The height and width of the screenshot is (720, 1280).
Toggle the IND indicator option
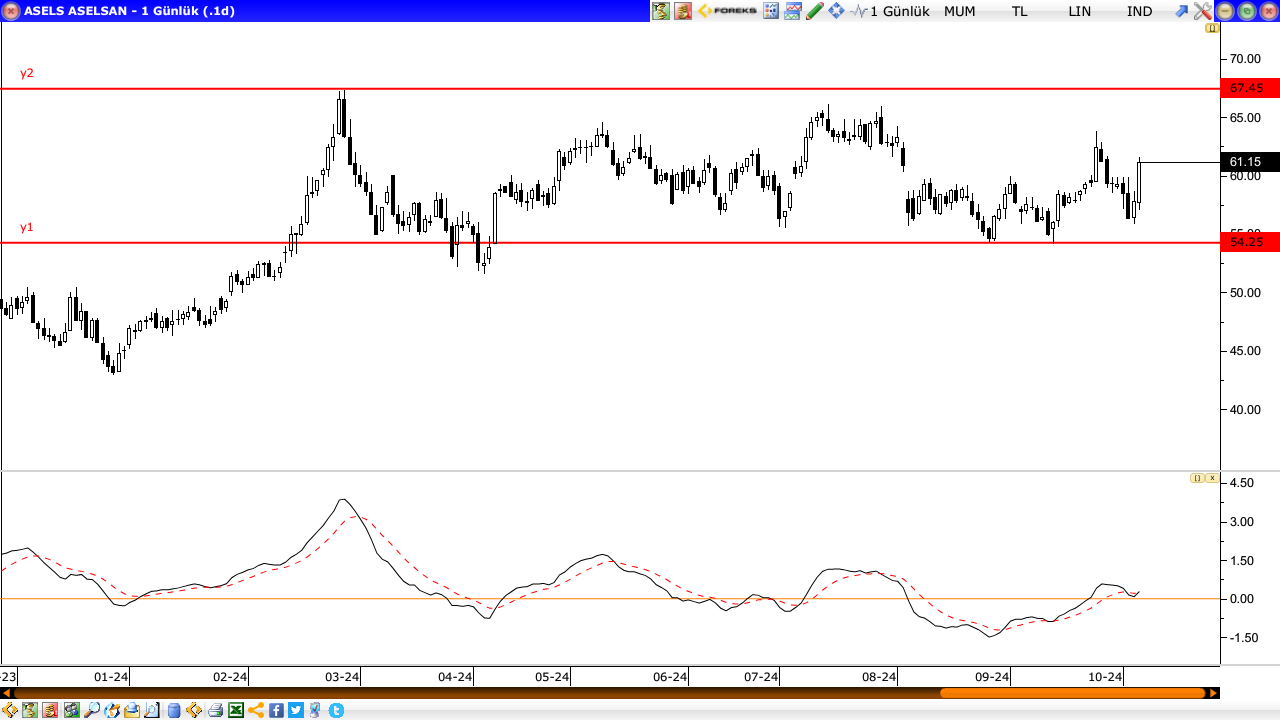tap(1139, 11)
